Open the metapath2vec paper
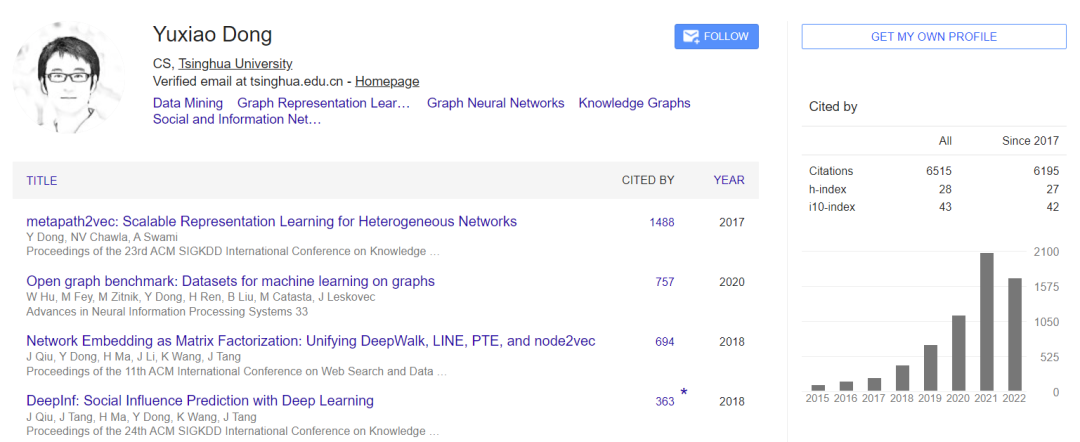1080x442 pixels. 271,222
